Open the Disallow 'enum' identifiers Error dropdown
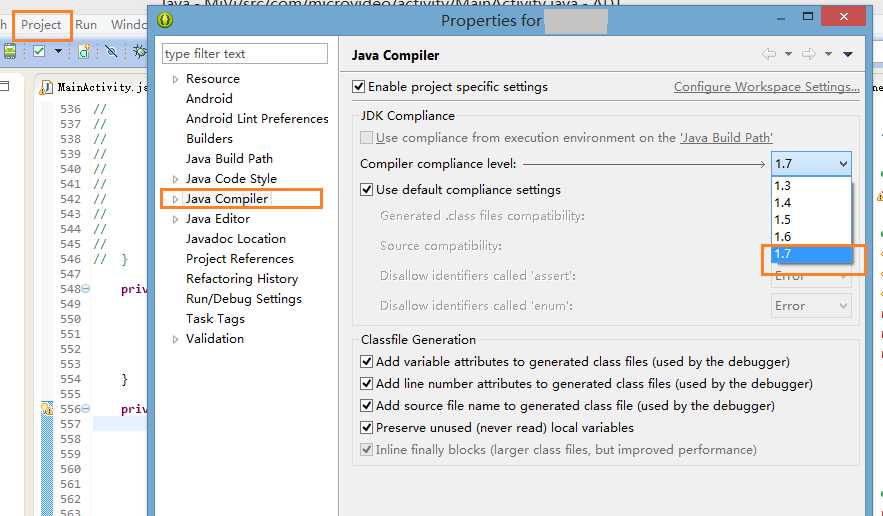This screenshot has height=516, width=883. 811,306
